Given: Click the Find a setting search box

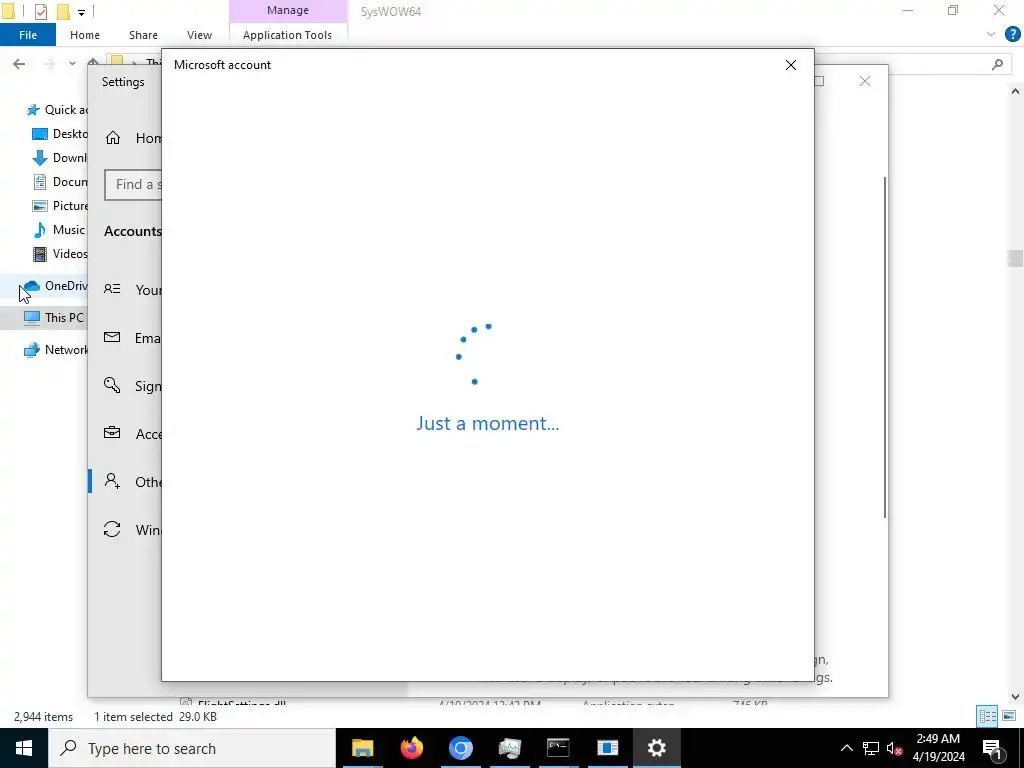Looking at the screenshot, I should (133, 185).
